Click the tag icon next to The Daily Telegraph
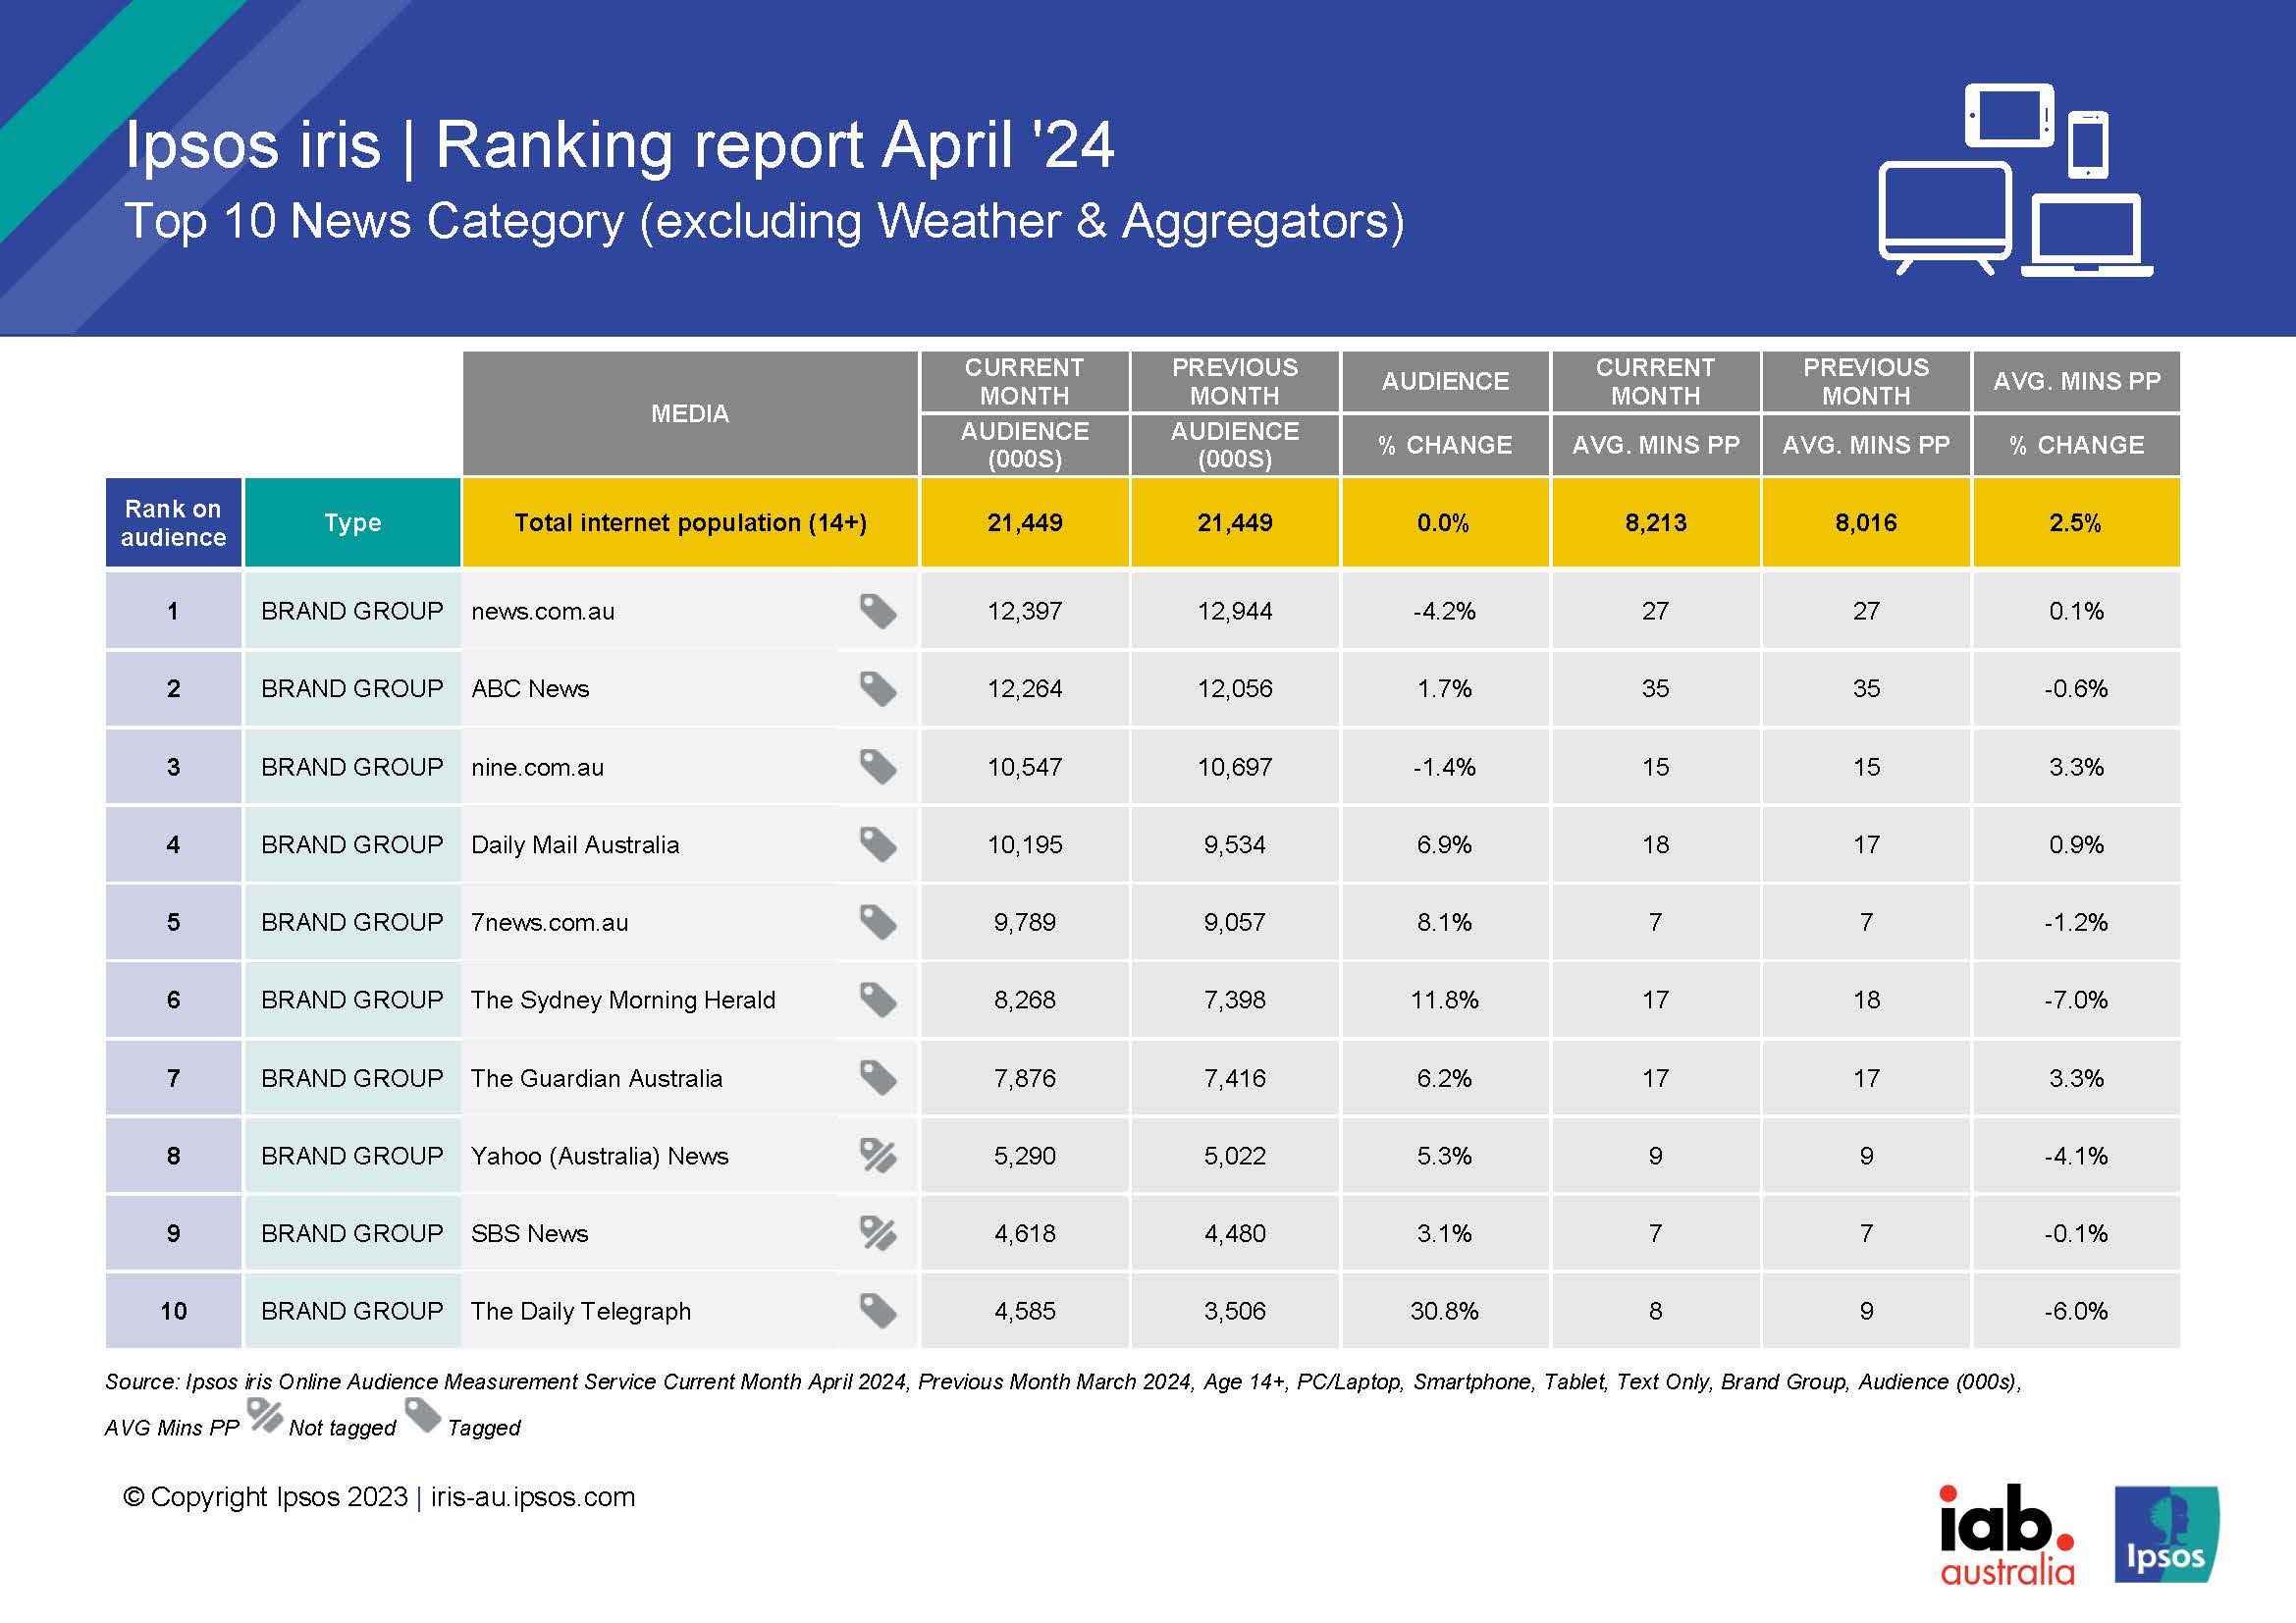2296x1623 pixels. (877, 1311)
